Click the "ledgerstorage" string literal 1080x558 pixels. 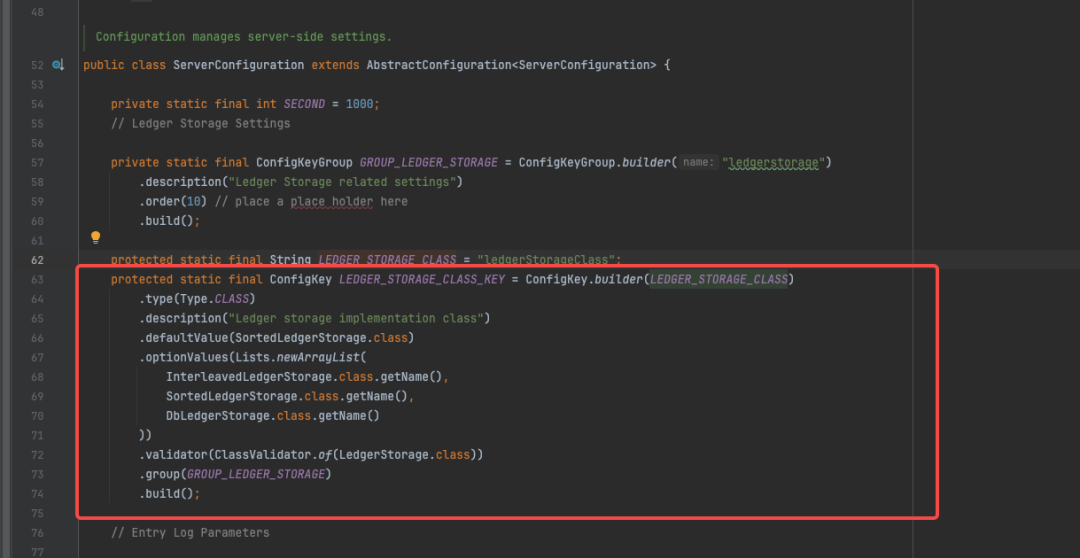(x=773, y=163)
